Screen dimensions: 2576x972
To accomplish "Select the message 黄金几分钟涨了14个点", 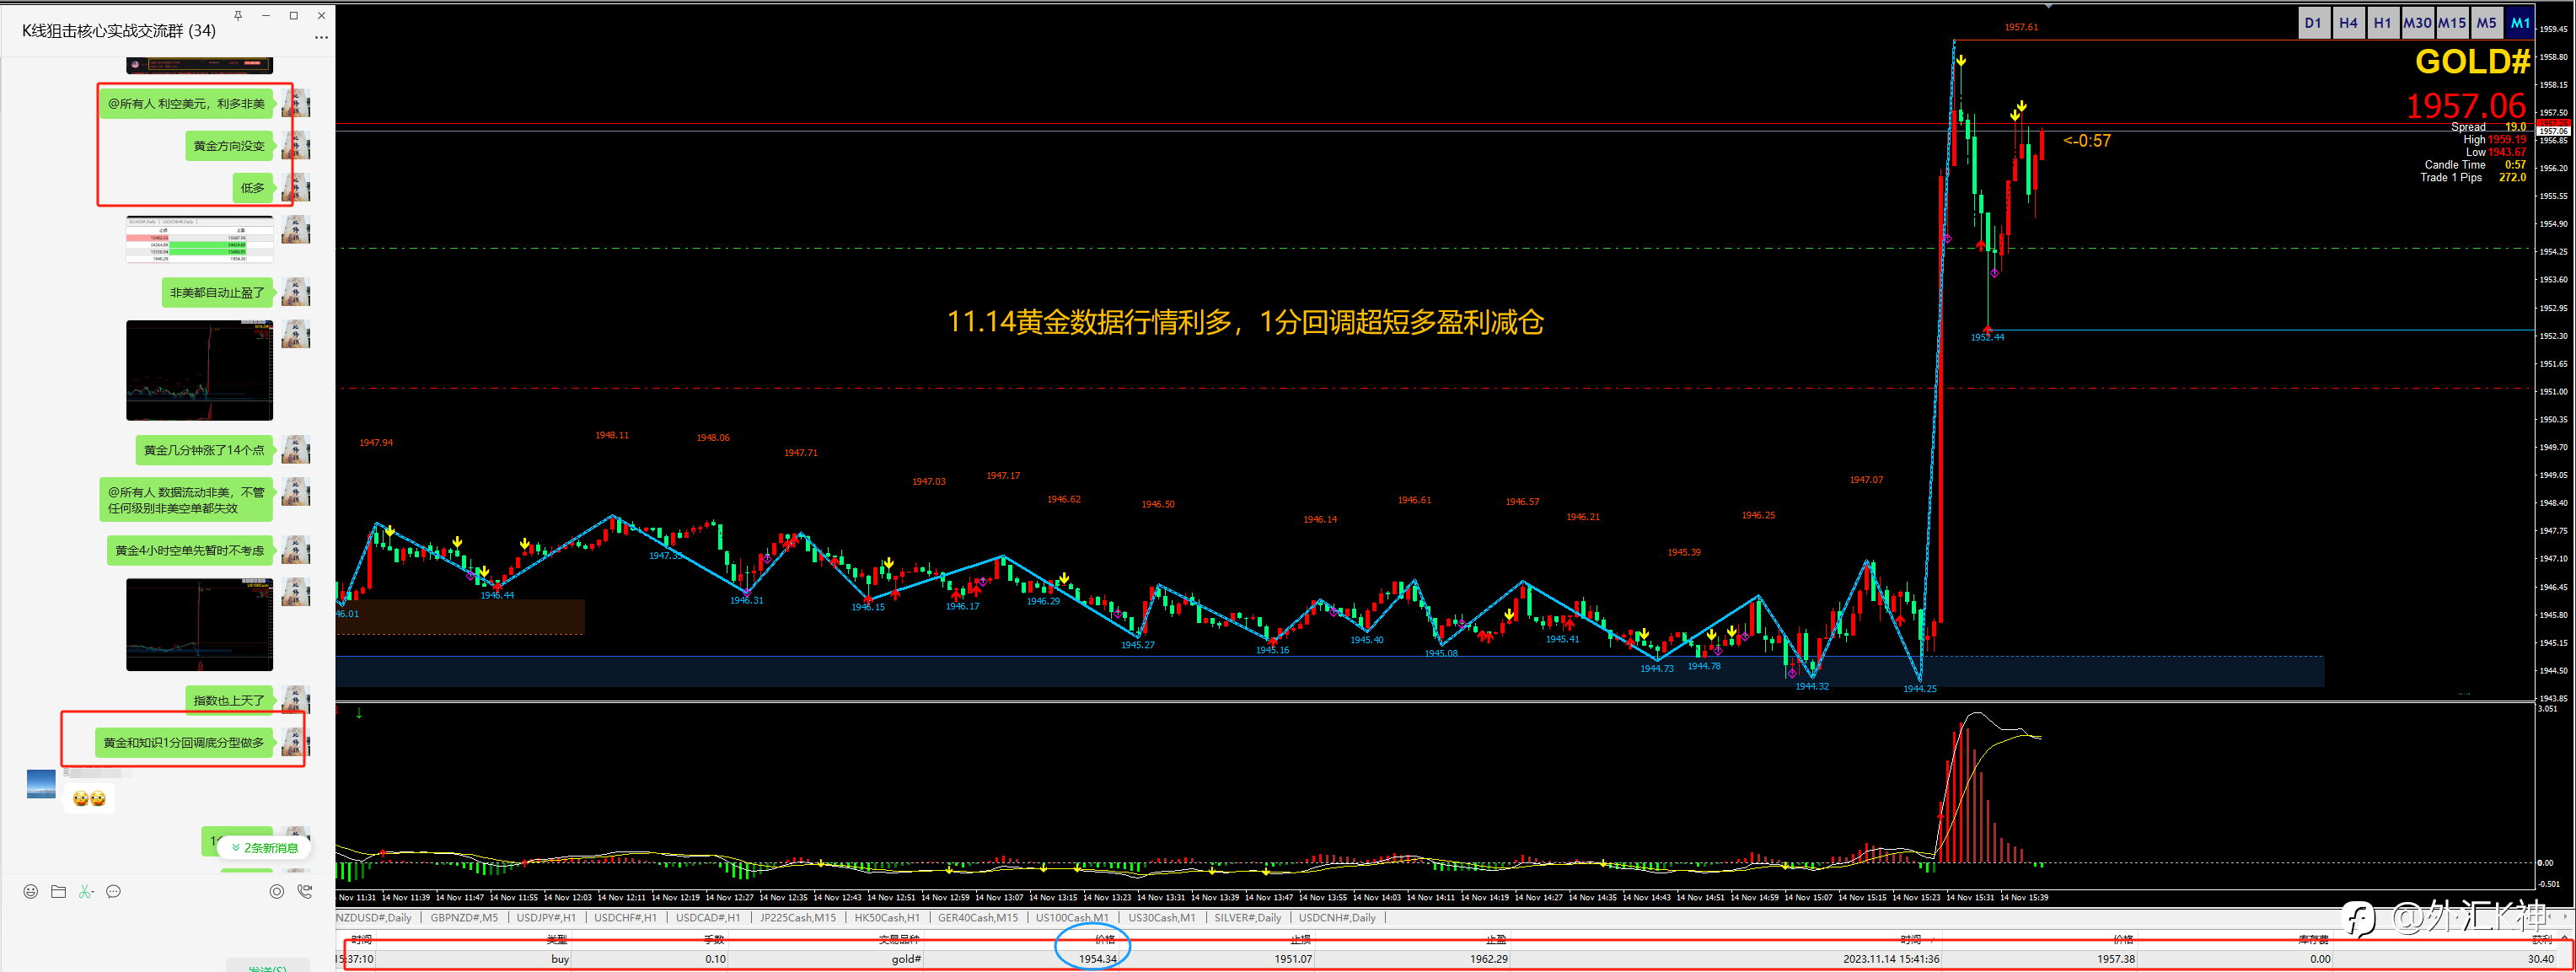I will (204, 450).
